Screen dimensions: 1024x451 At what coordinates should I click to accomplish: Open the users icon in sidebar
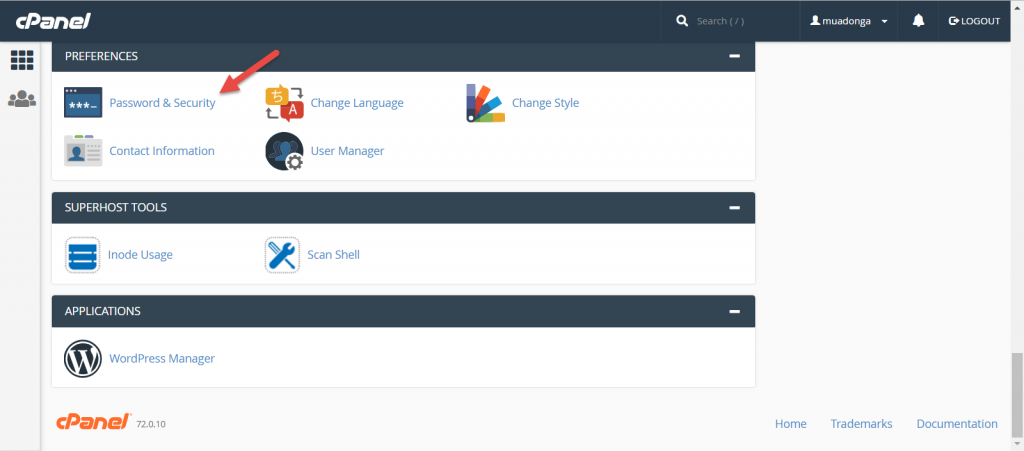[x=22, y=98]
